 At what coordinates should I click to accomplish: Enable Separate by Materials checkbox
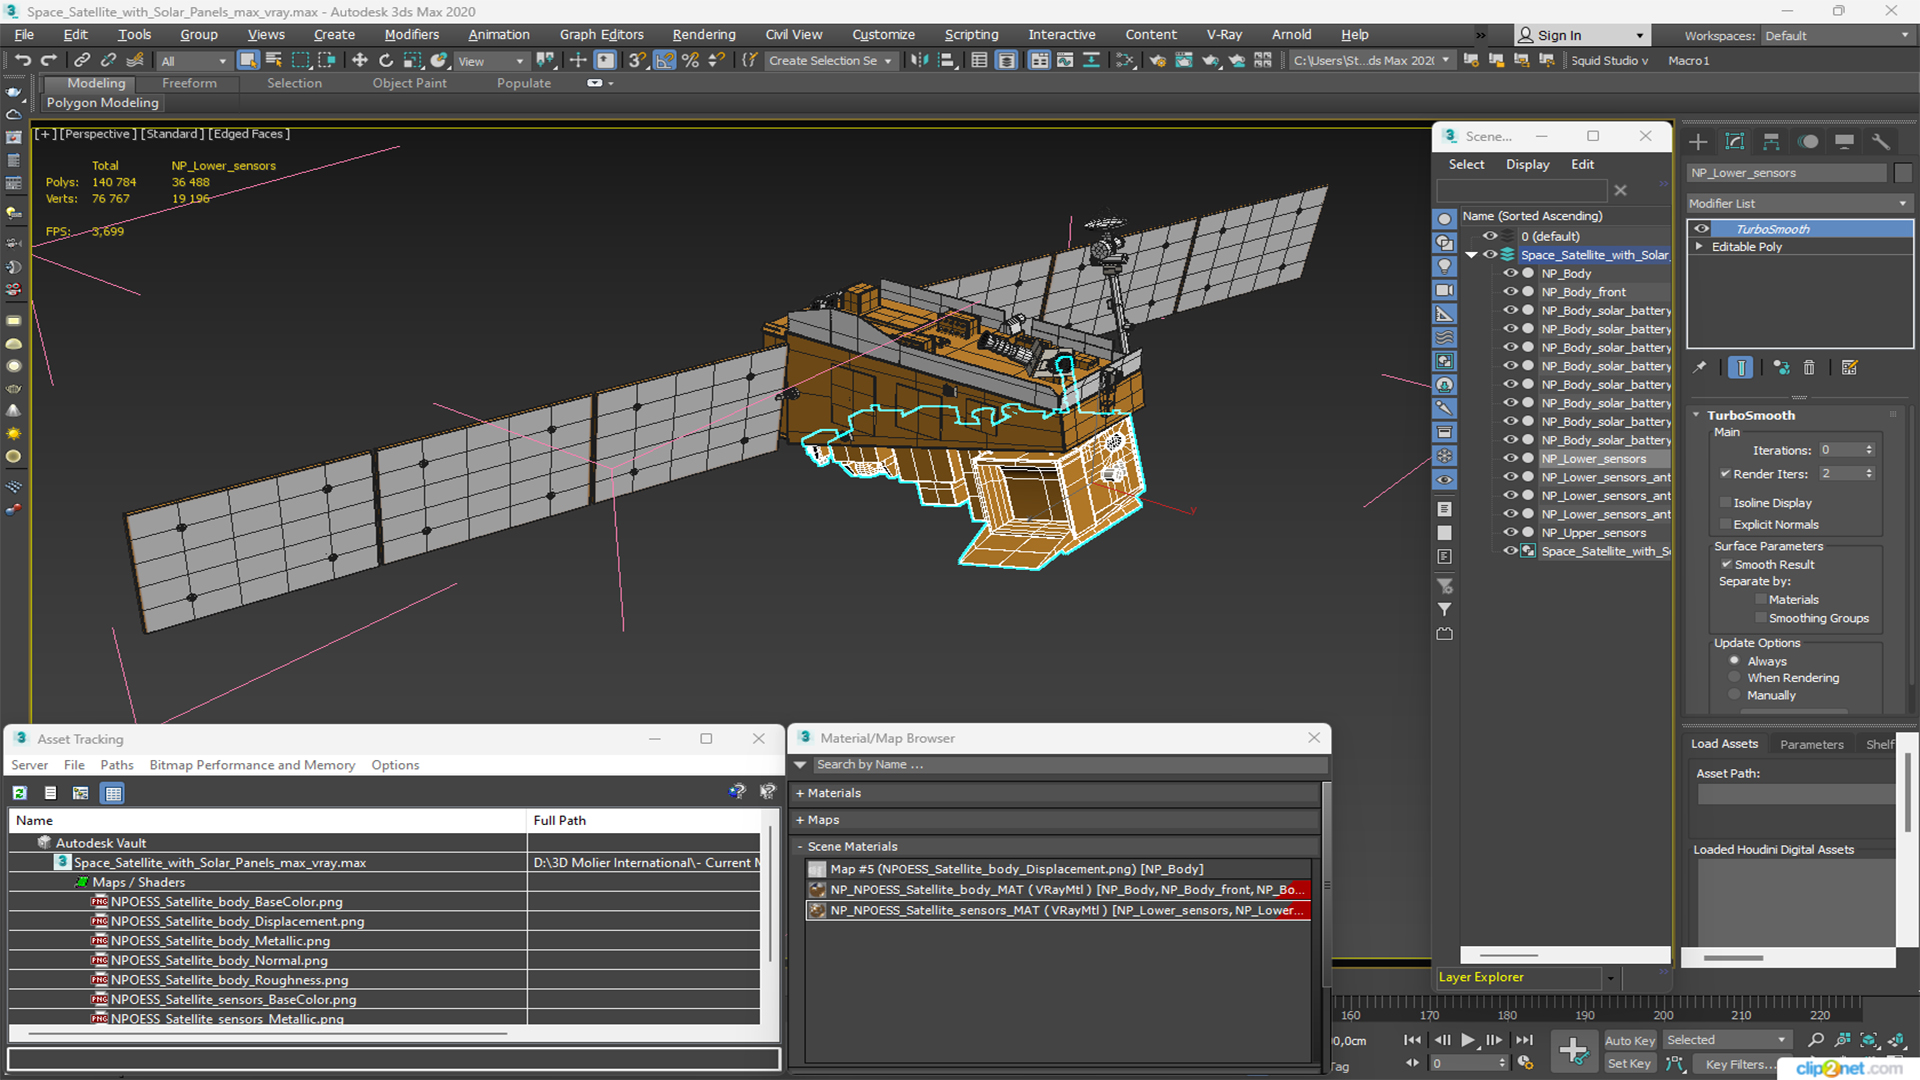pyautogui.click(x=1760, y=600)
